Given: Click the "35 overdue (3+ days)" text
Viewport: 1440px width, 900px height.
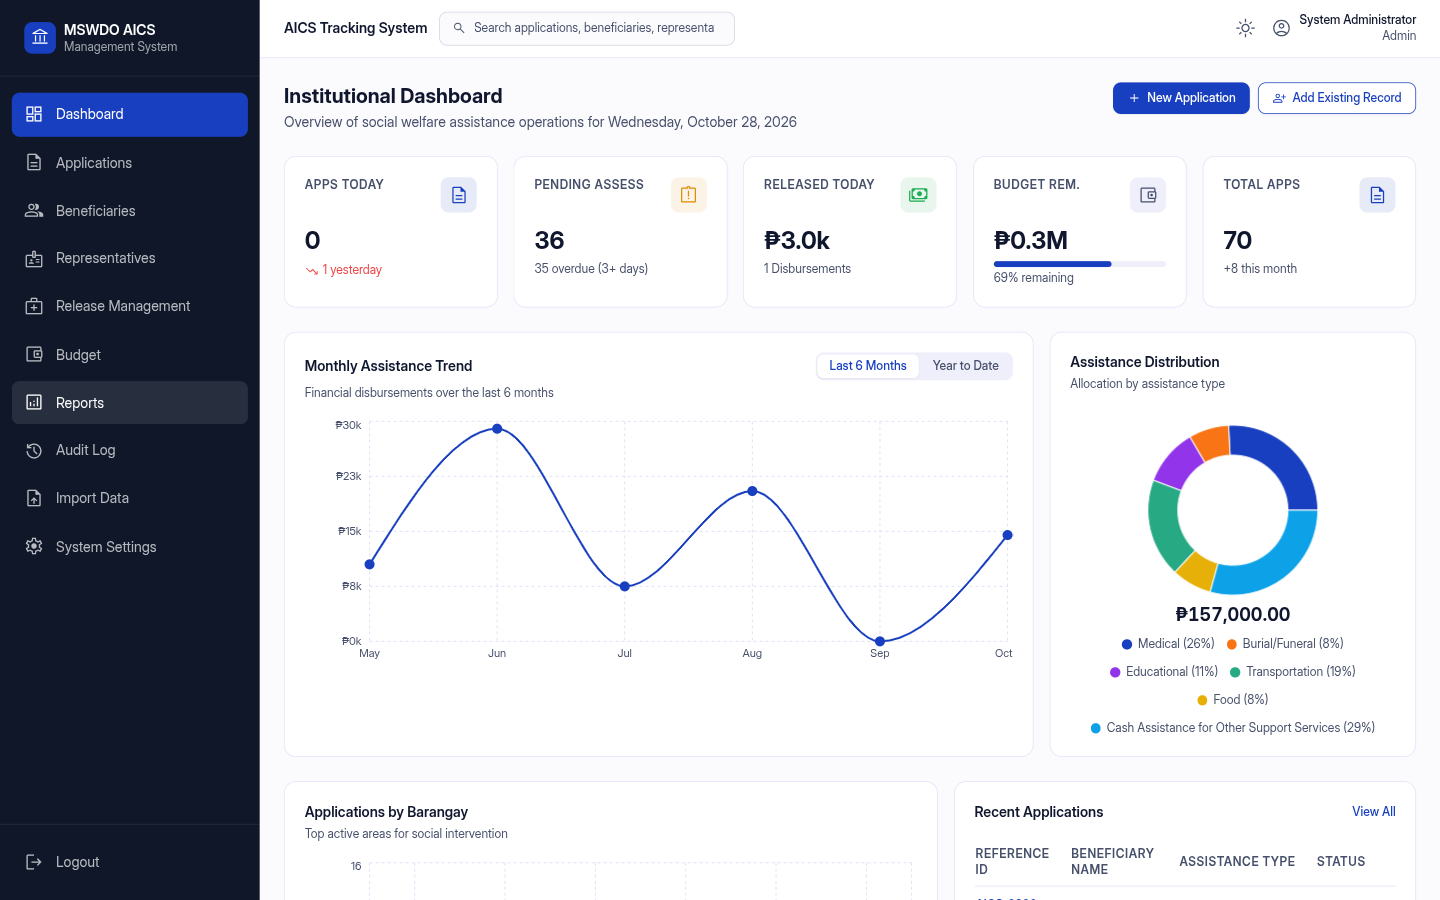Looking at the screenshot, I should [591, 269].
